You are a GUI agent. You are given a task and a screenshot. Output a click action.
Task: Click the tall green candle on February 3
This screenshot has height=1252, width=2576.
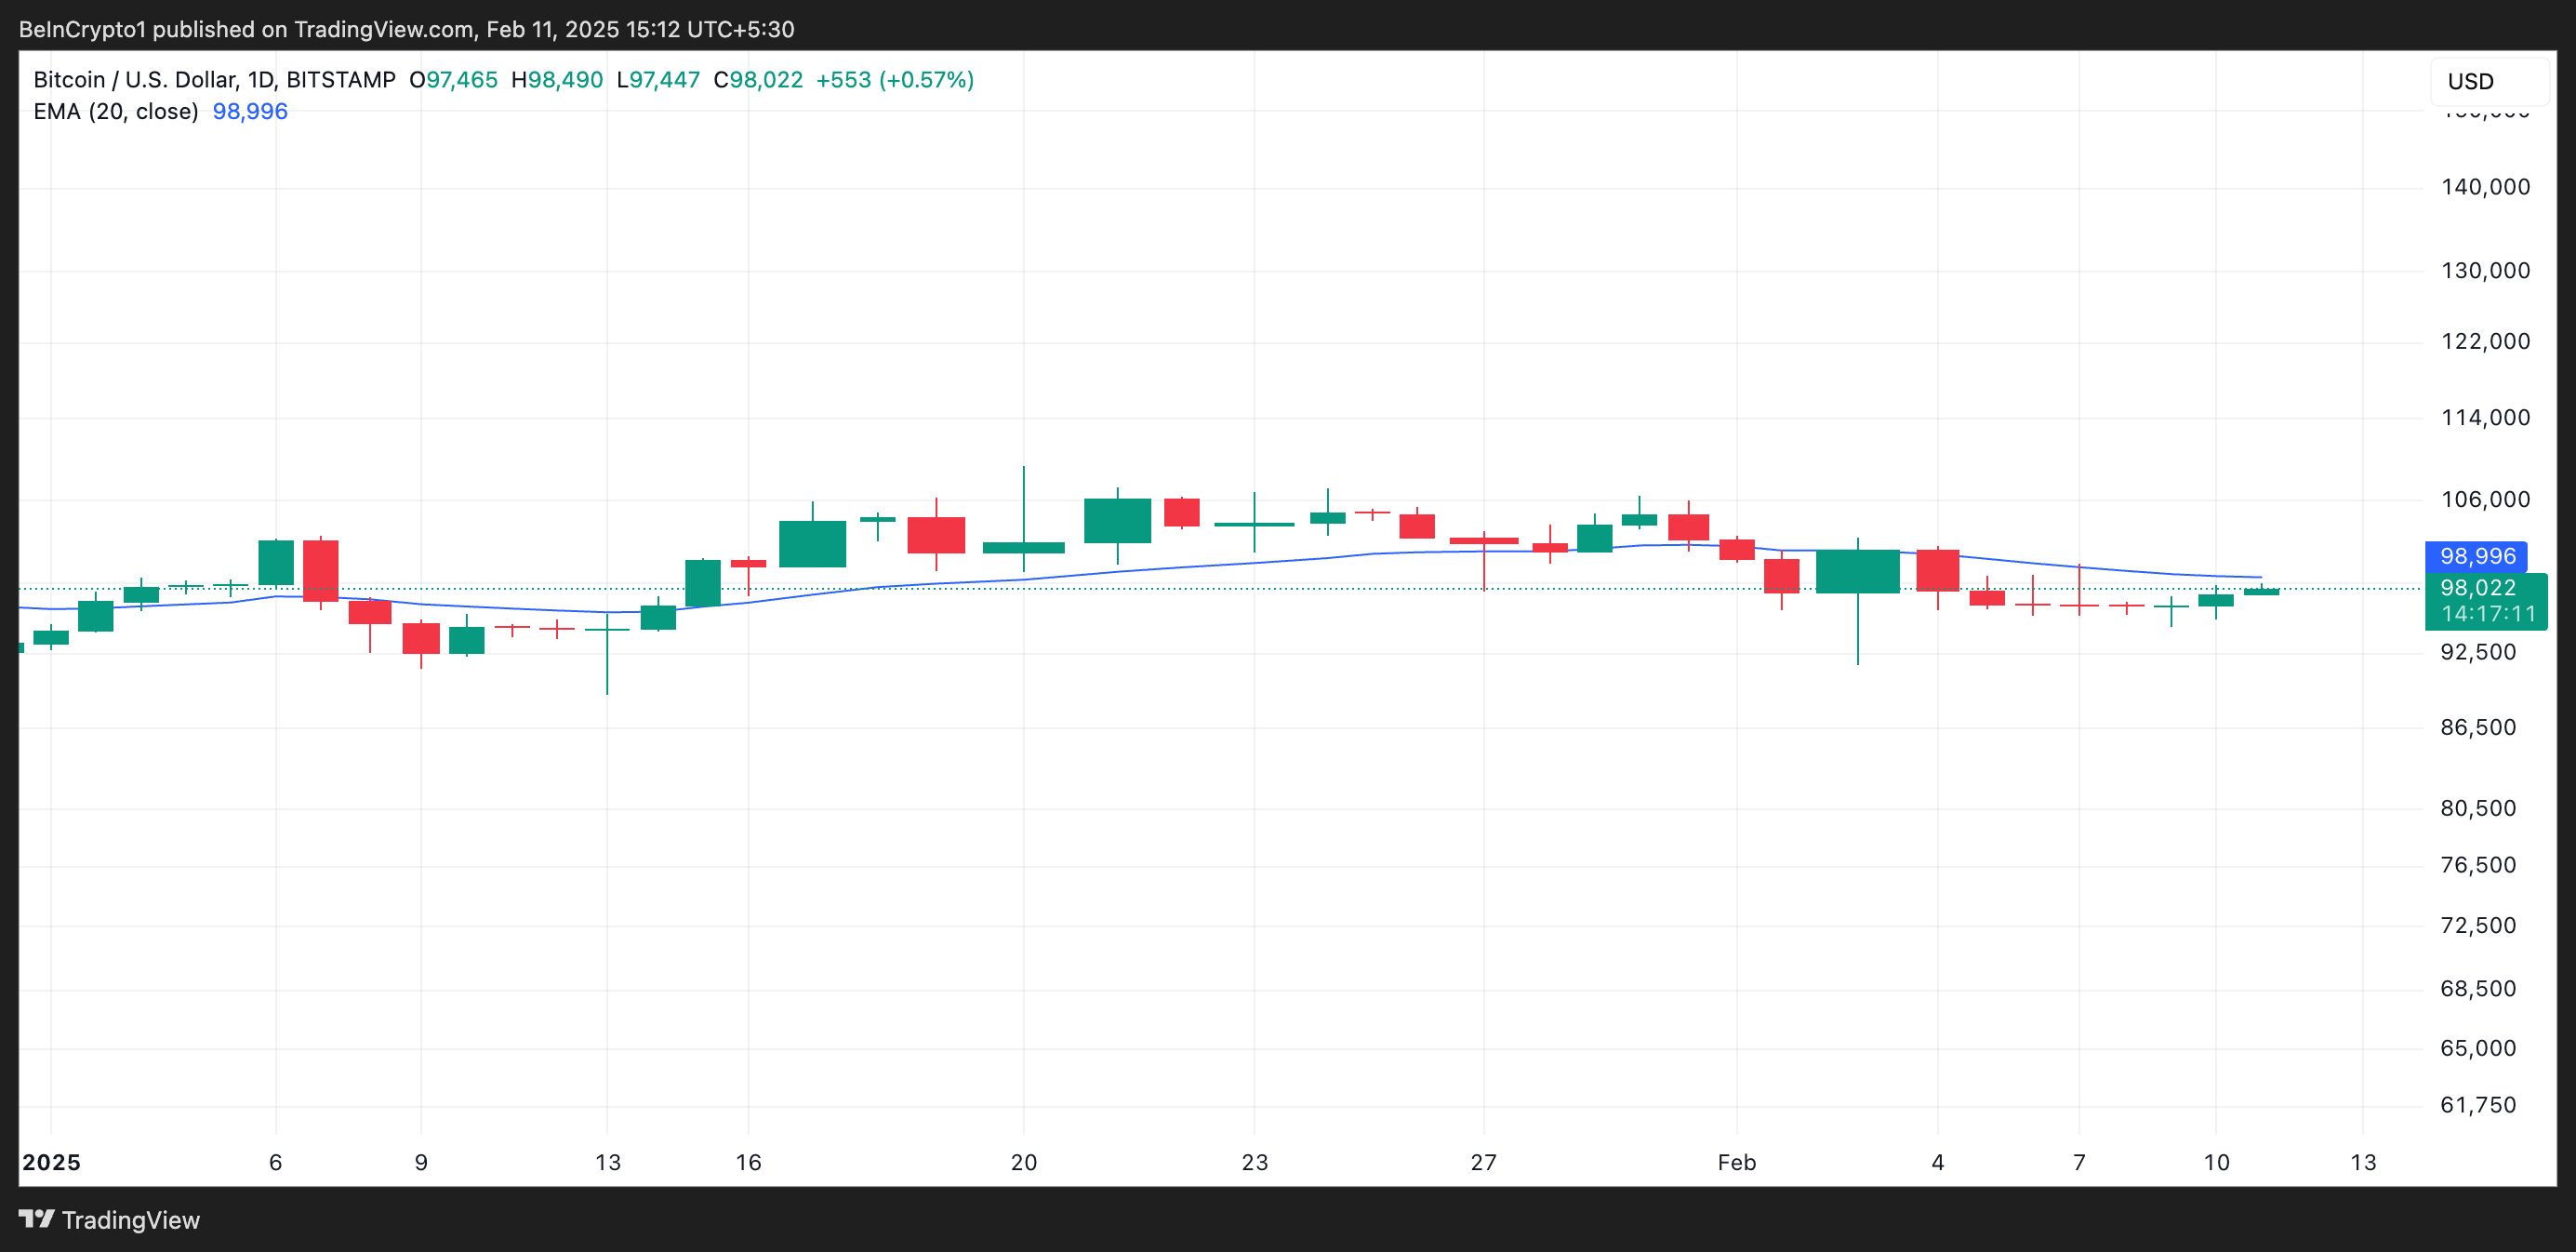tap(1857, 571)
